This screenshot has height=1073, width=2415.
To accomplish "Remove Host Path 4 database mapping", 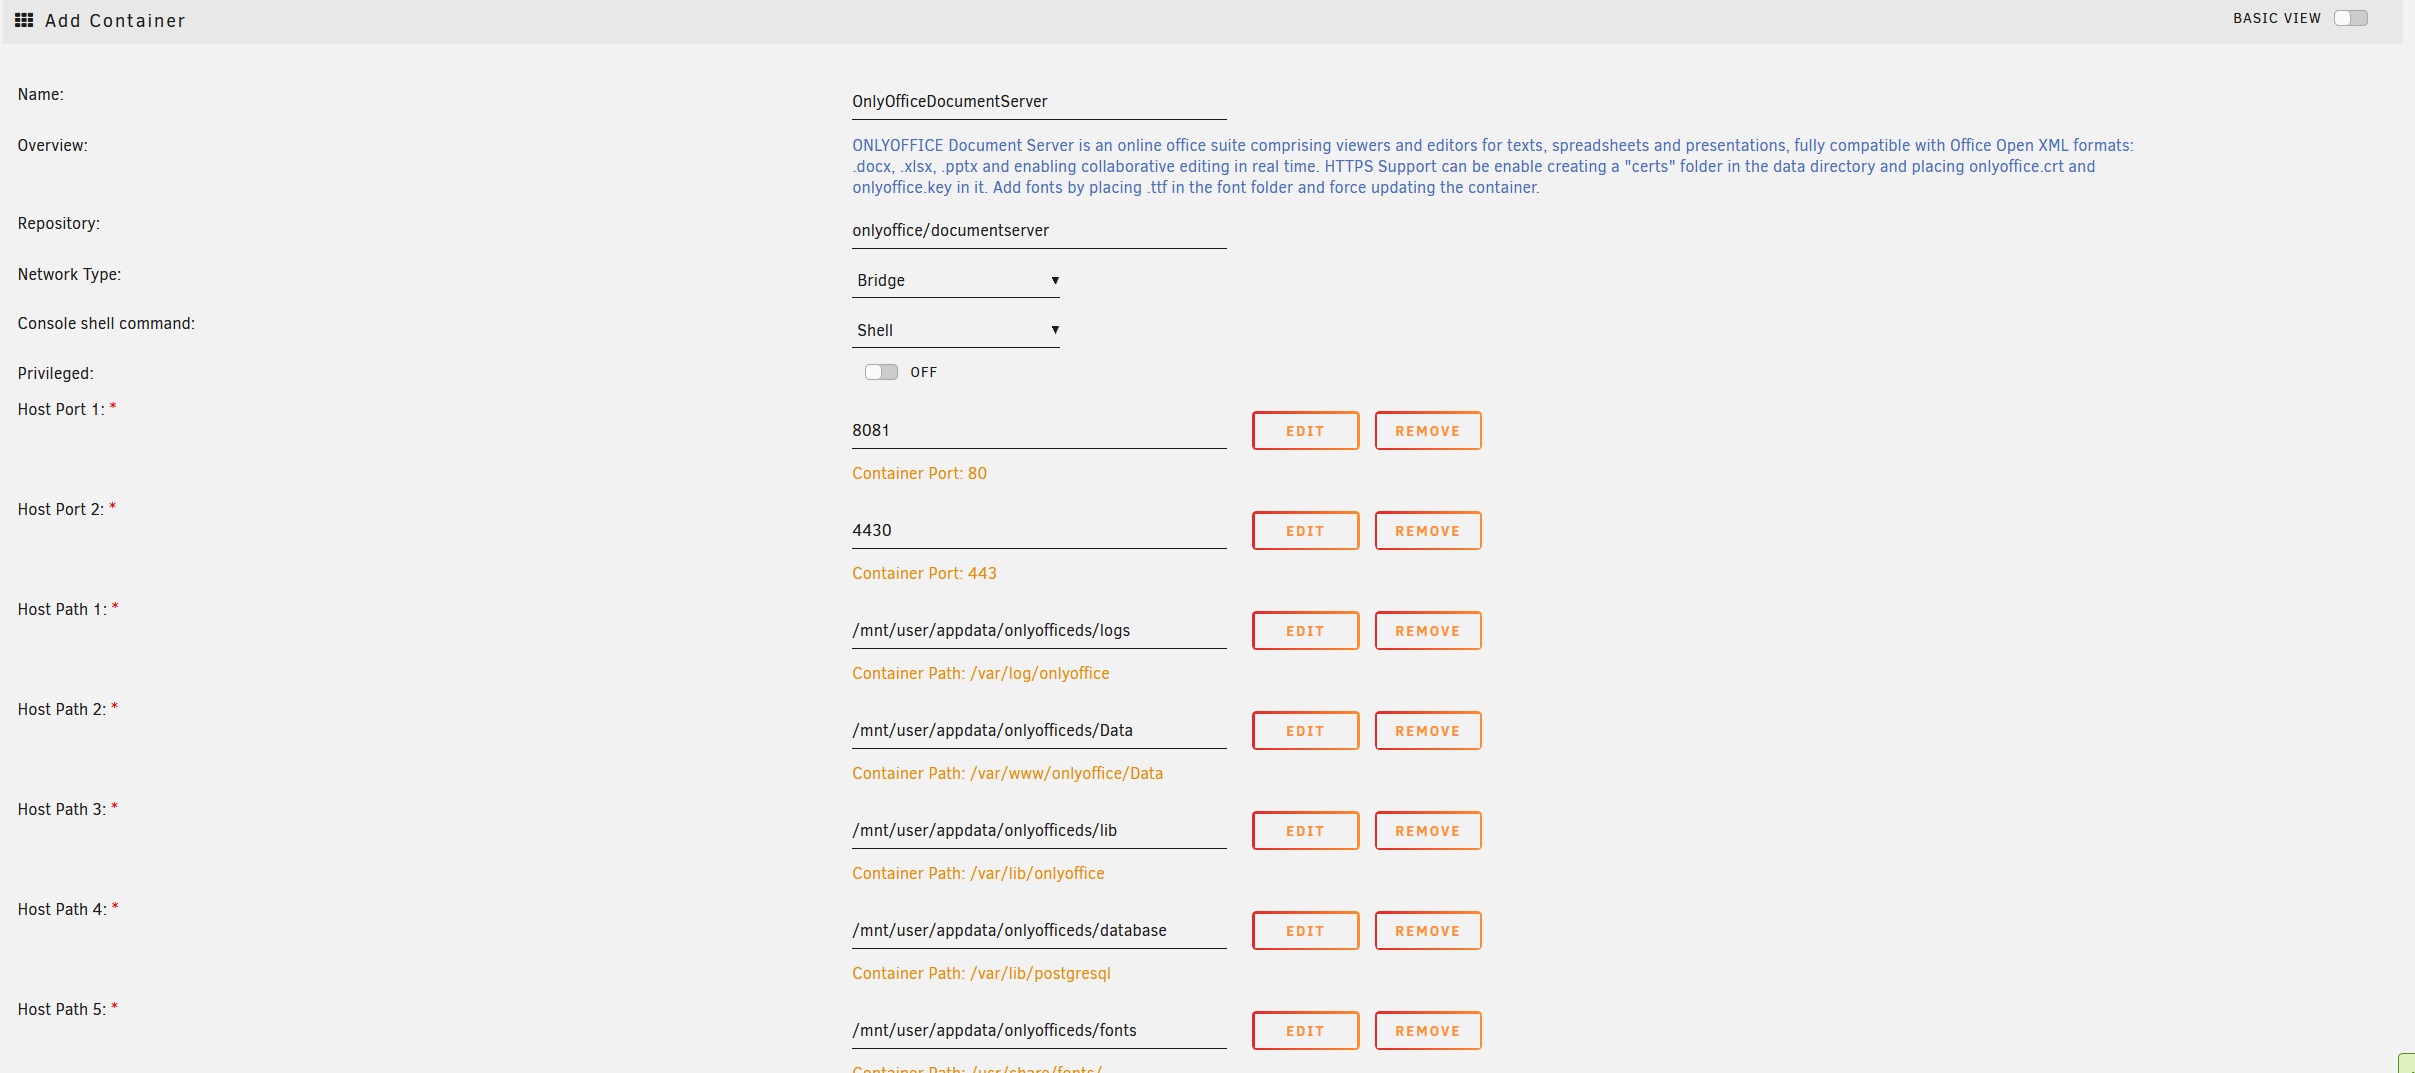I will point(1427,931).
